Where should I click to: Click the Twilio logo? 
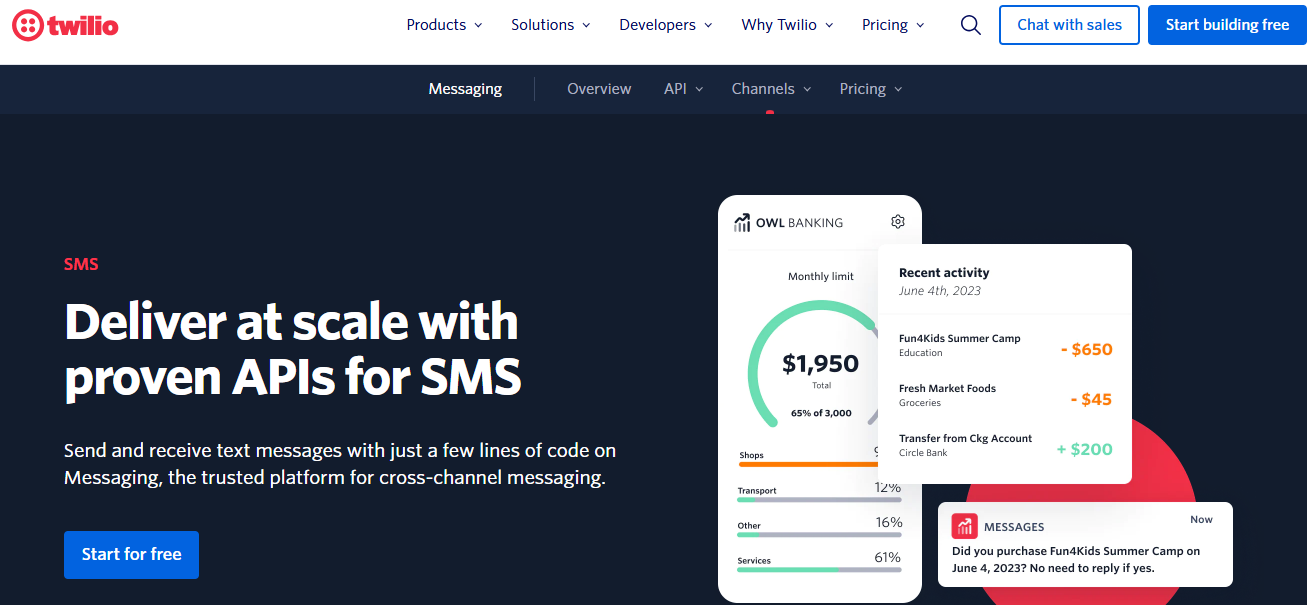(x=64, y=25)
